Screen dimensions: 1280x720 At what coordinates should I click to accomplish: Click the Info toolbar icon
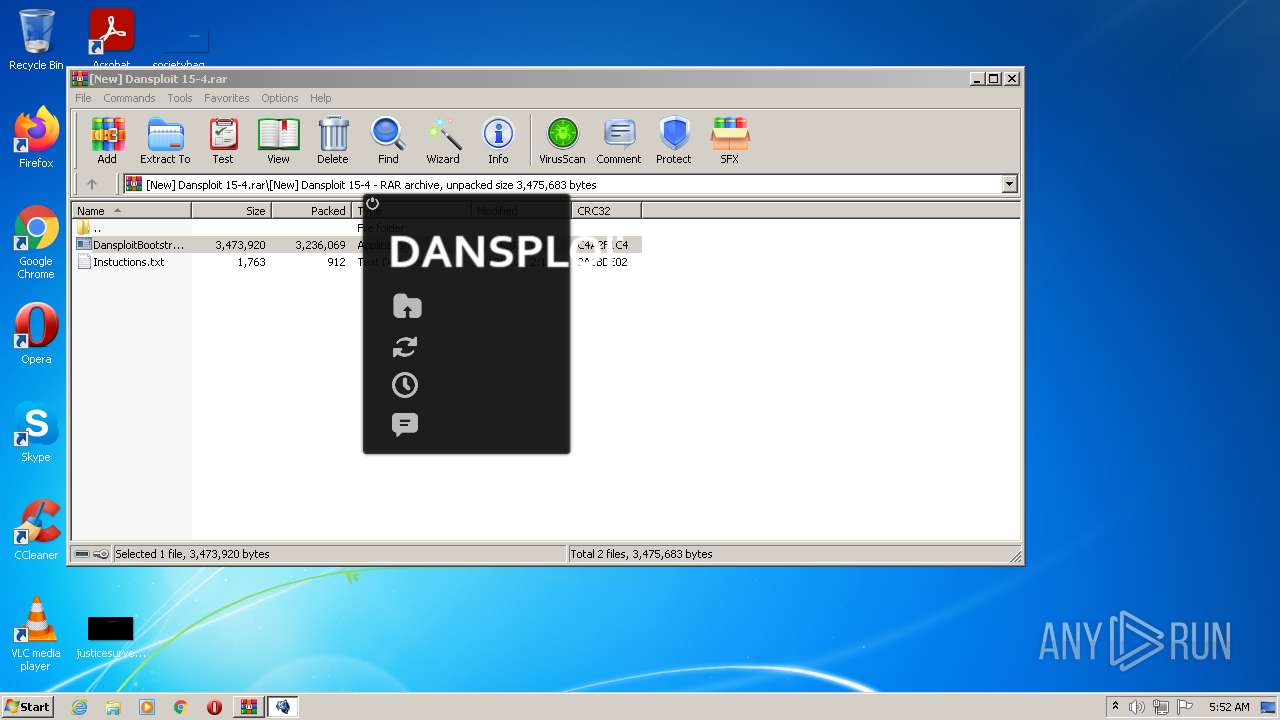498,140
